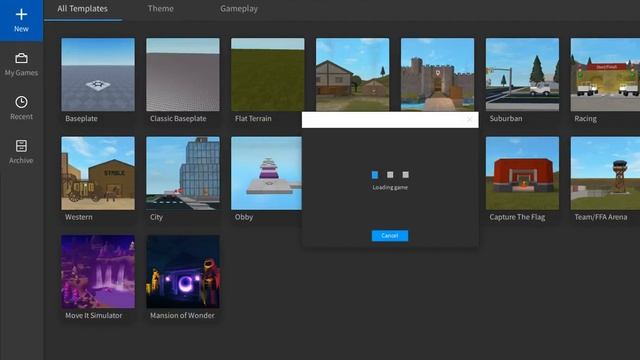Screen dimensions: 640x360
Task: Click the City label text
Action: [156, 217]
